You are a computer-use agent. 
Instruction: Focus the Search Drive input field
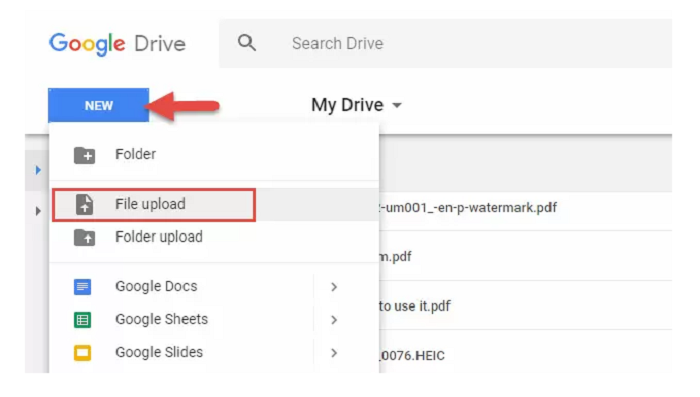pos(445,43)
